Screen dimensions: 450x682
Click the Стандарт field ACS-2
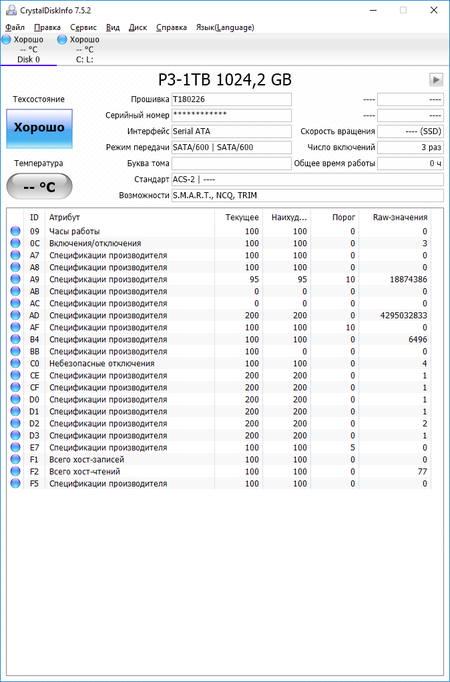(x=307, y=179)
